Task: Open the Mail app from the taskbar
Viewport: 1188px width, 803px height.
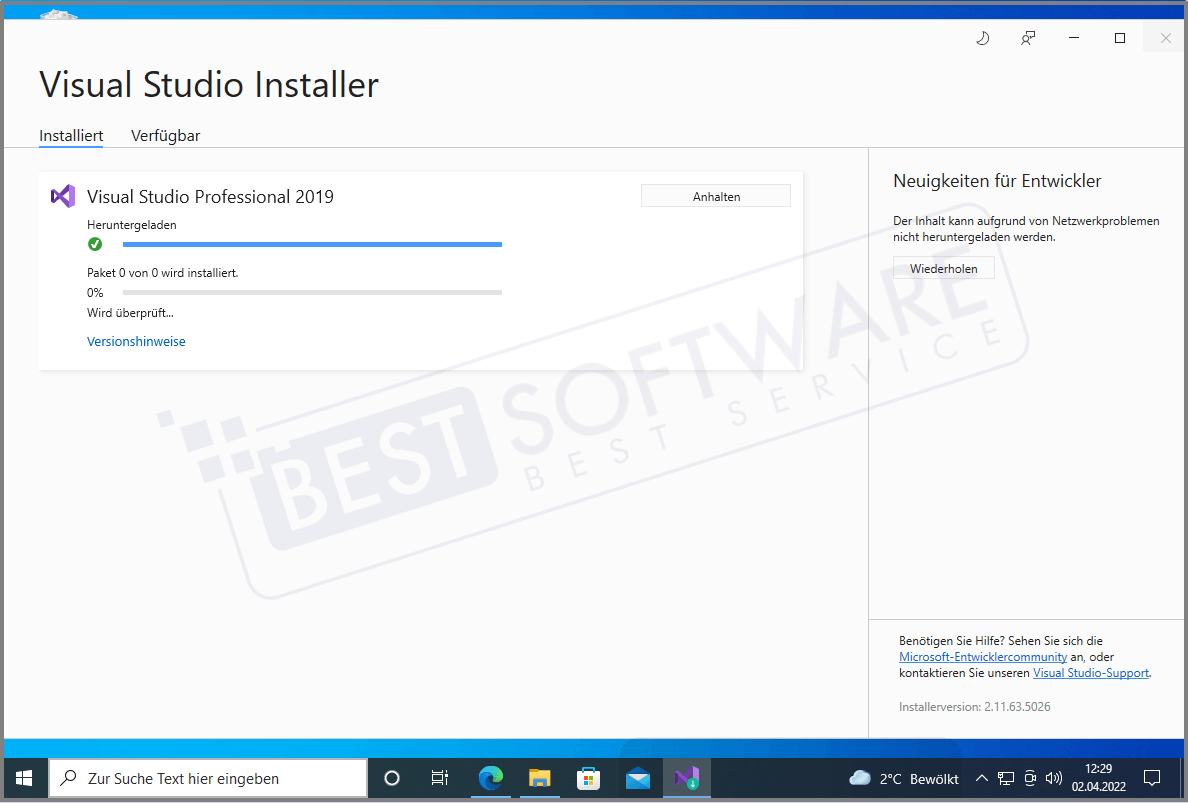Action: 637,777
